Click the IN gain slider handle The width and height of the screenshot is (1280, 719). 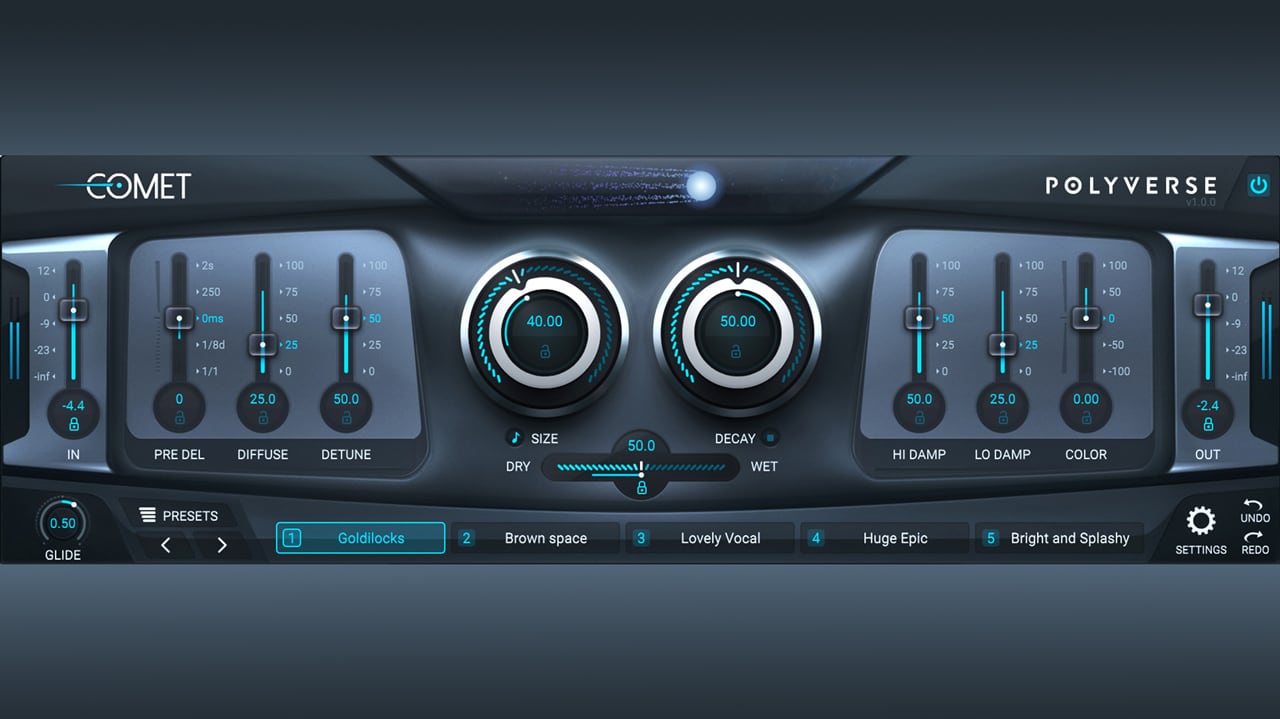pyautogui.click(x=73, y=309)
